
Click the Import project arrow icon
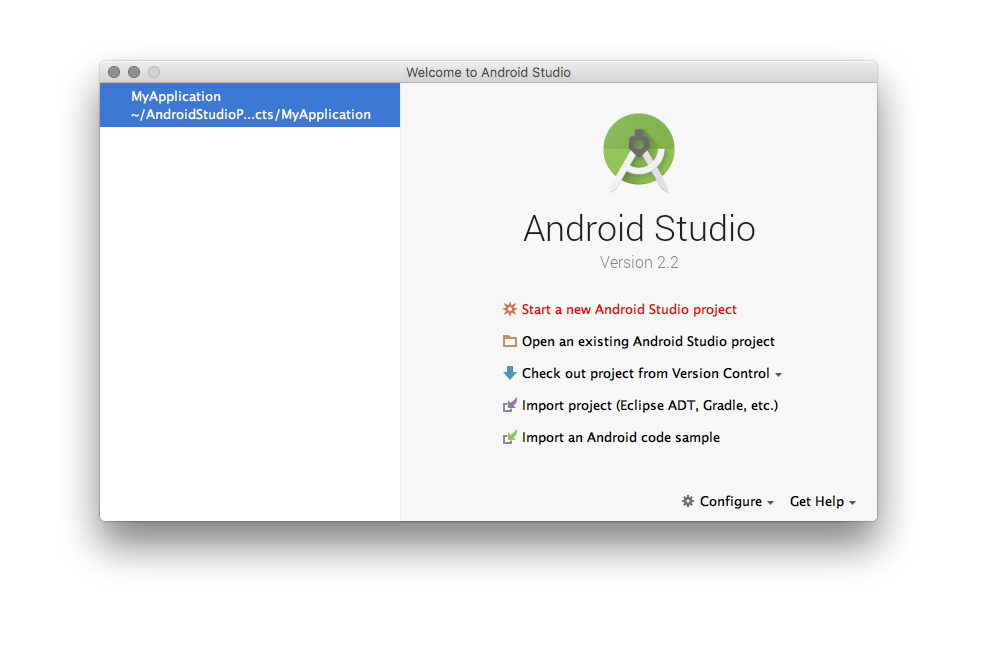click(509, 405)
